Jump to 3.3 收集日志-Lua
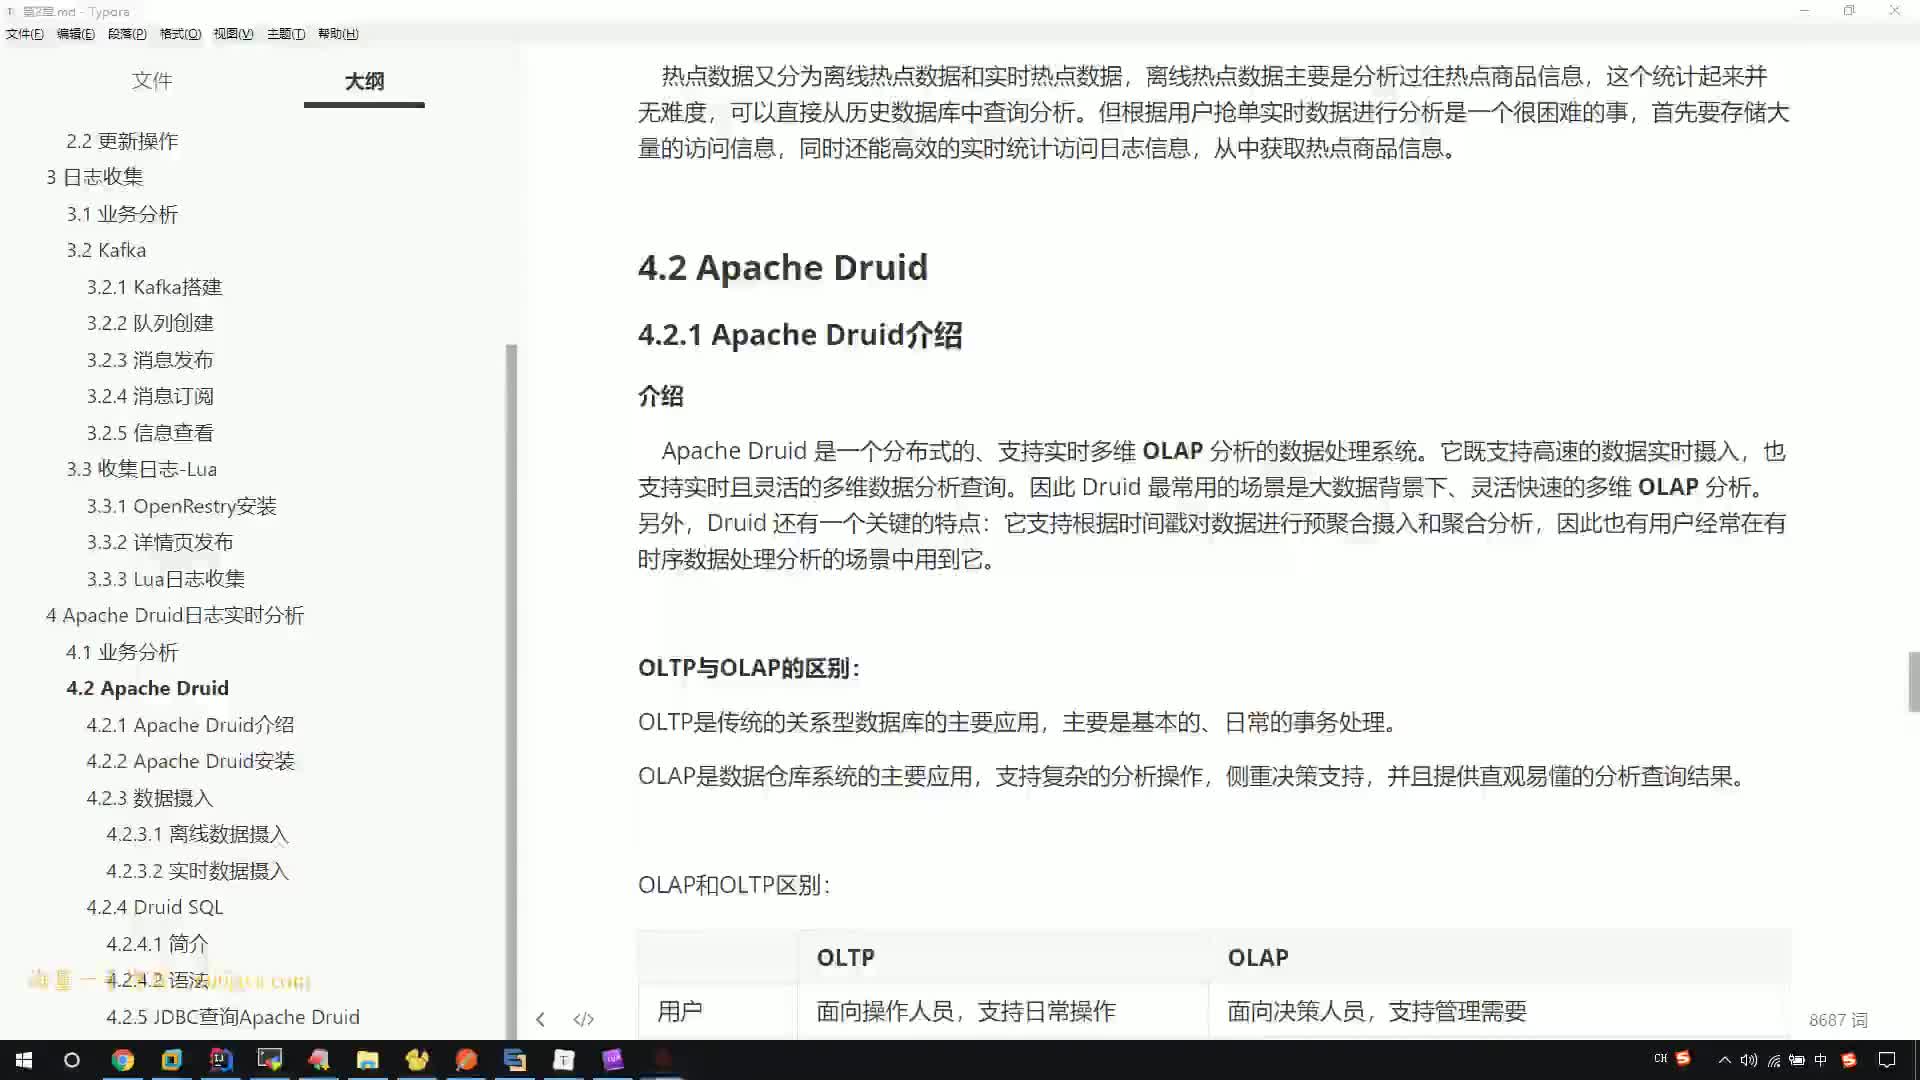 (141, 469)
